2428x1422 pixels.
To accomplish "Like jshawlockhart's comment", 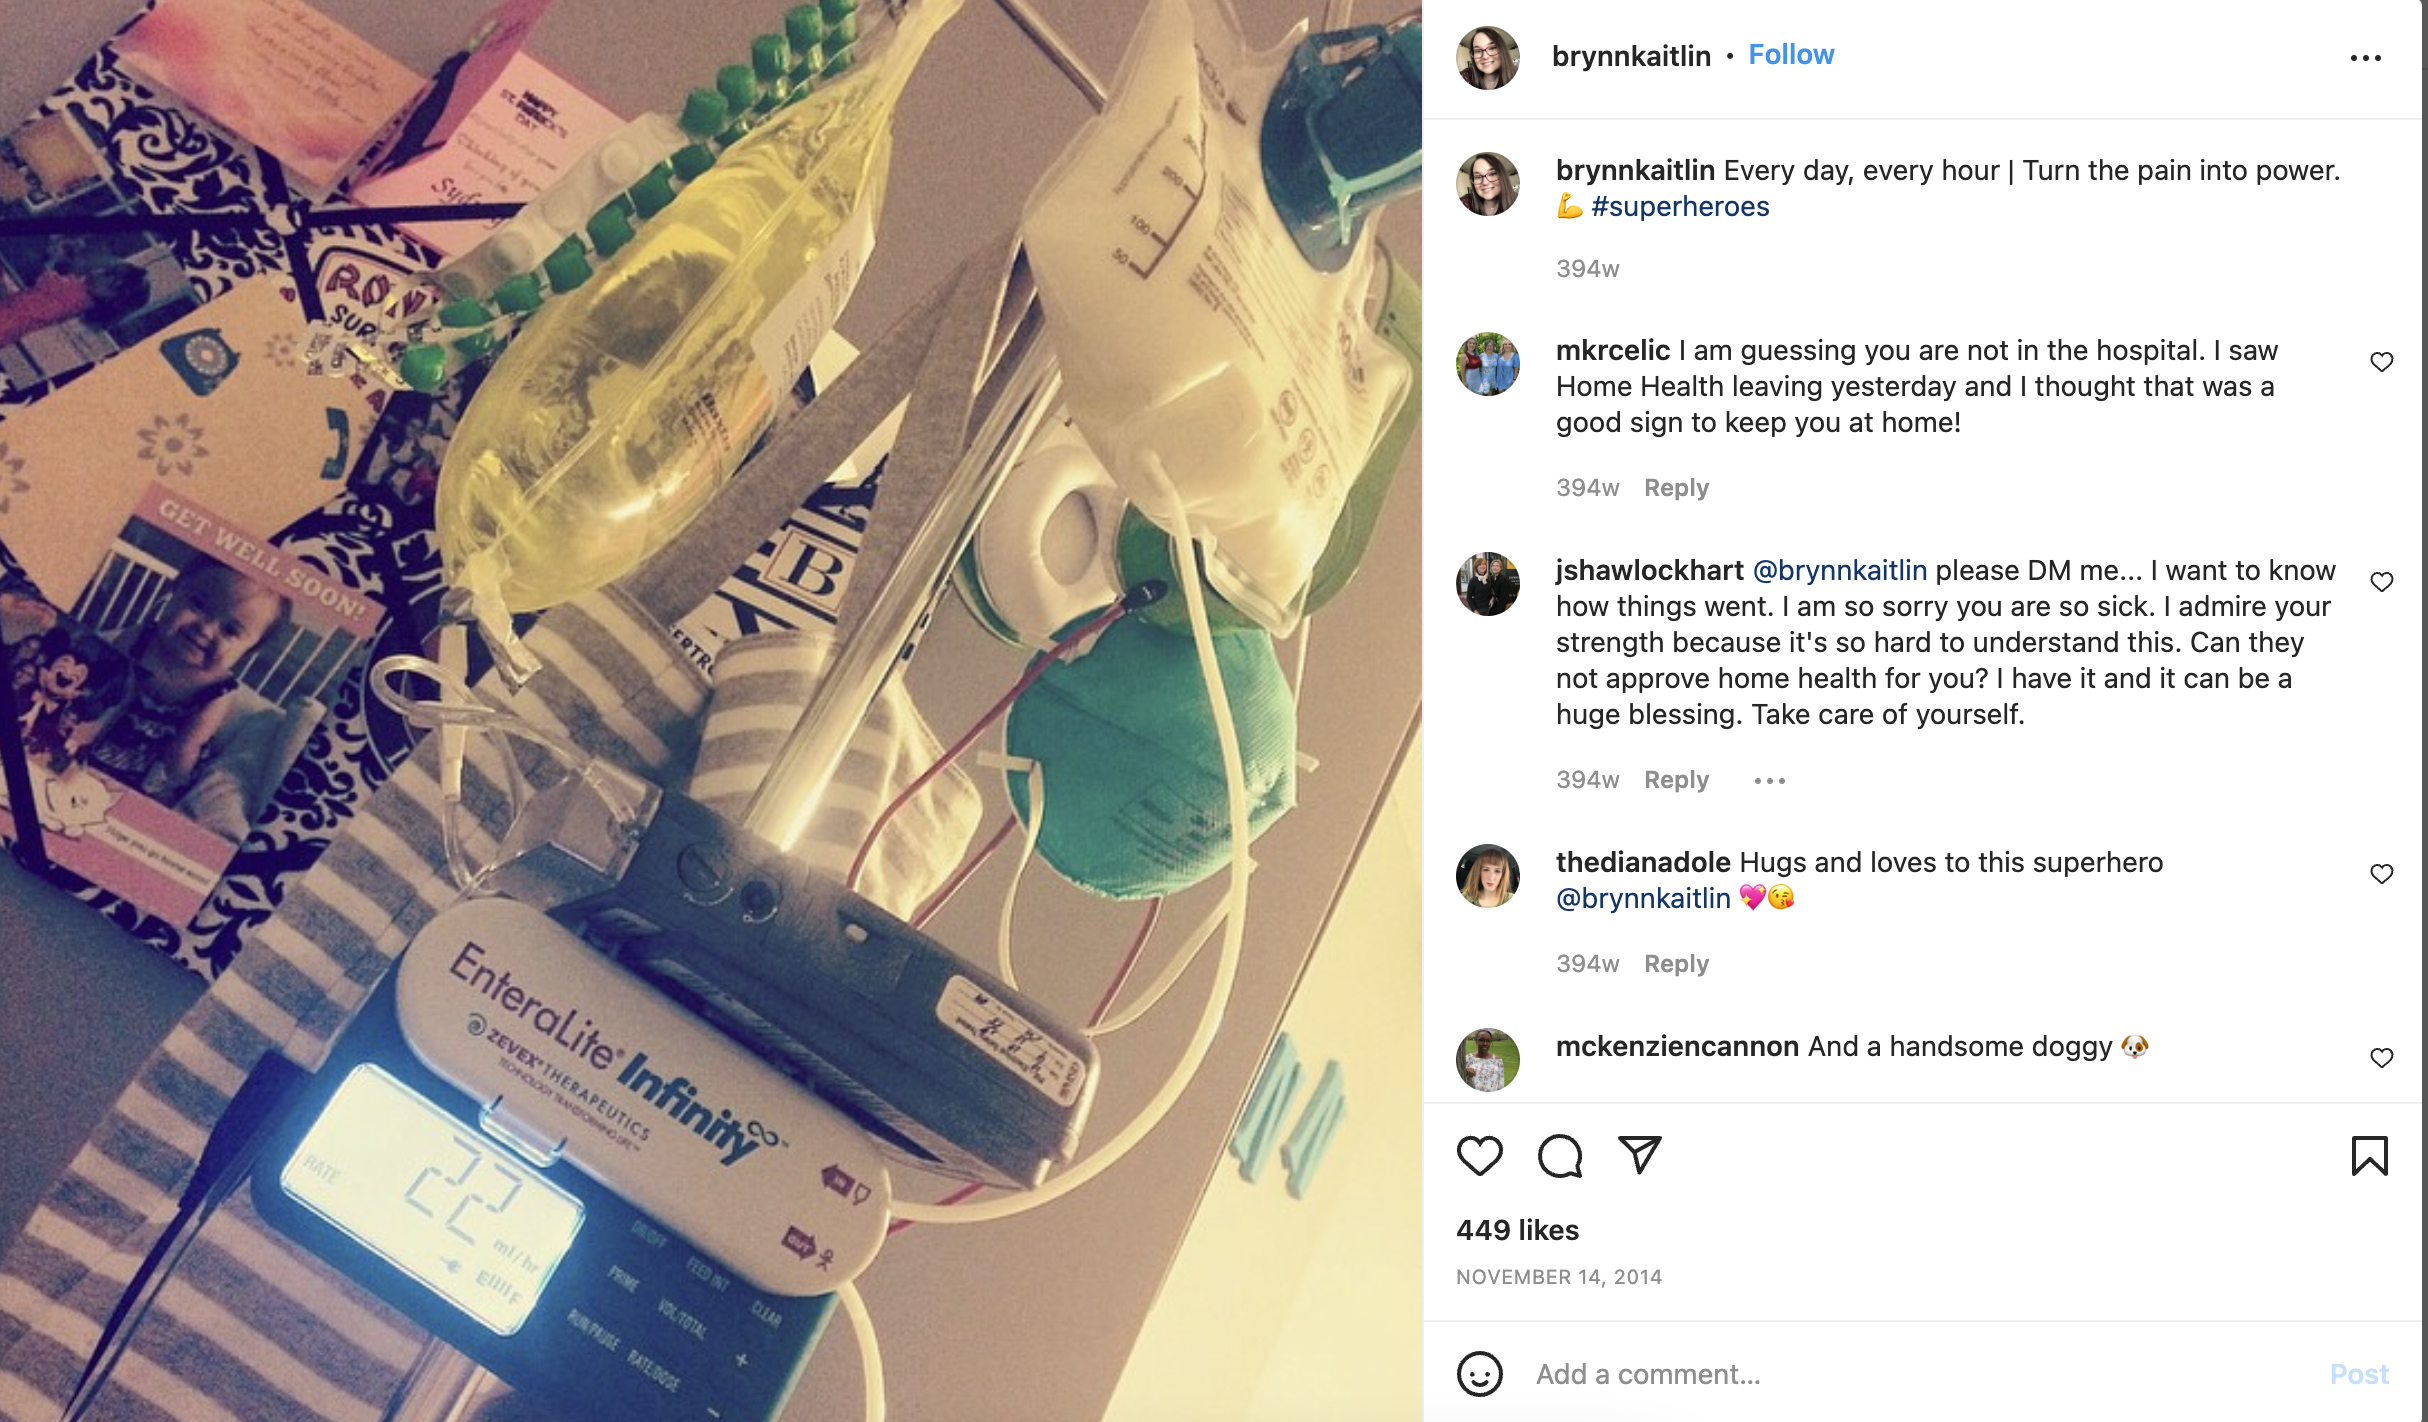I will tap(2382, 582).
